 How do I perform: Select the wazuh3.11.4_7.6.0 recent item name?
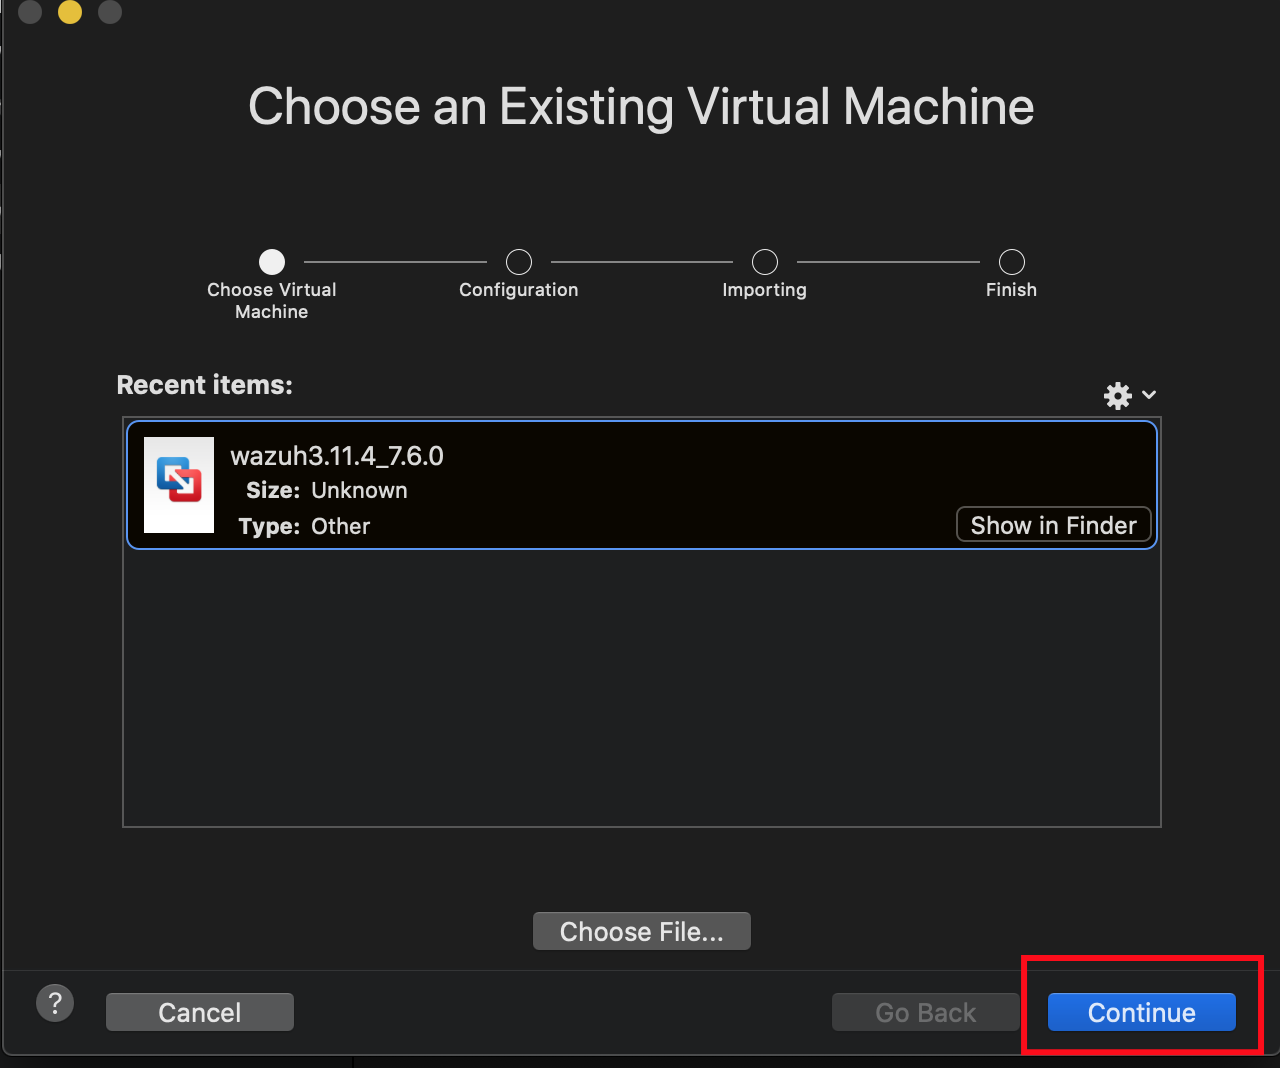(337, 456)
